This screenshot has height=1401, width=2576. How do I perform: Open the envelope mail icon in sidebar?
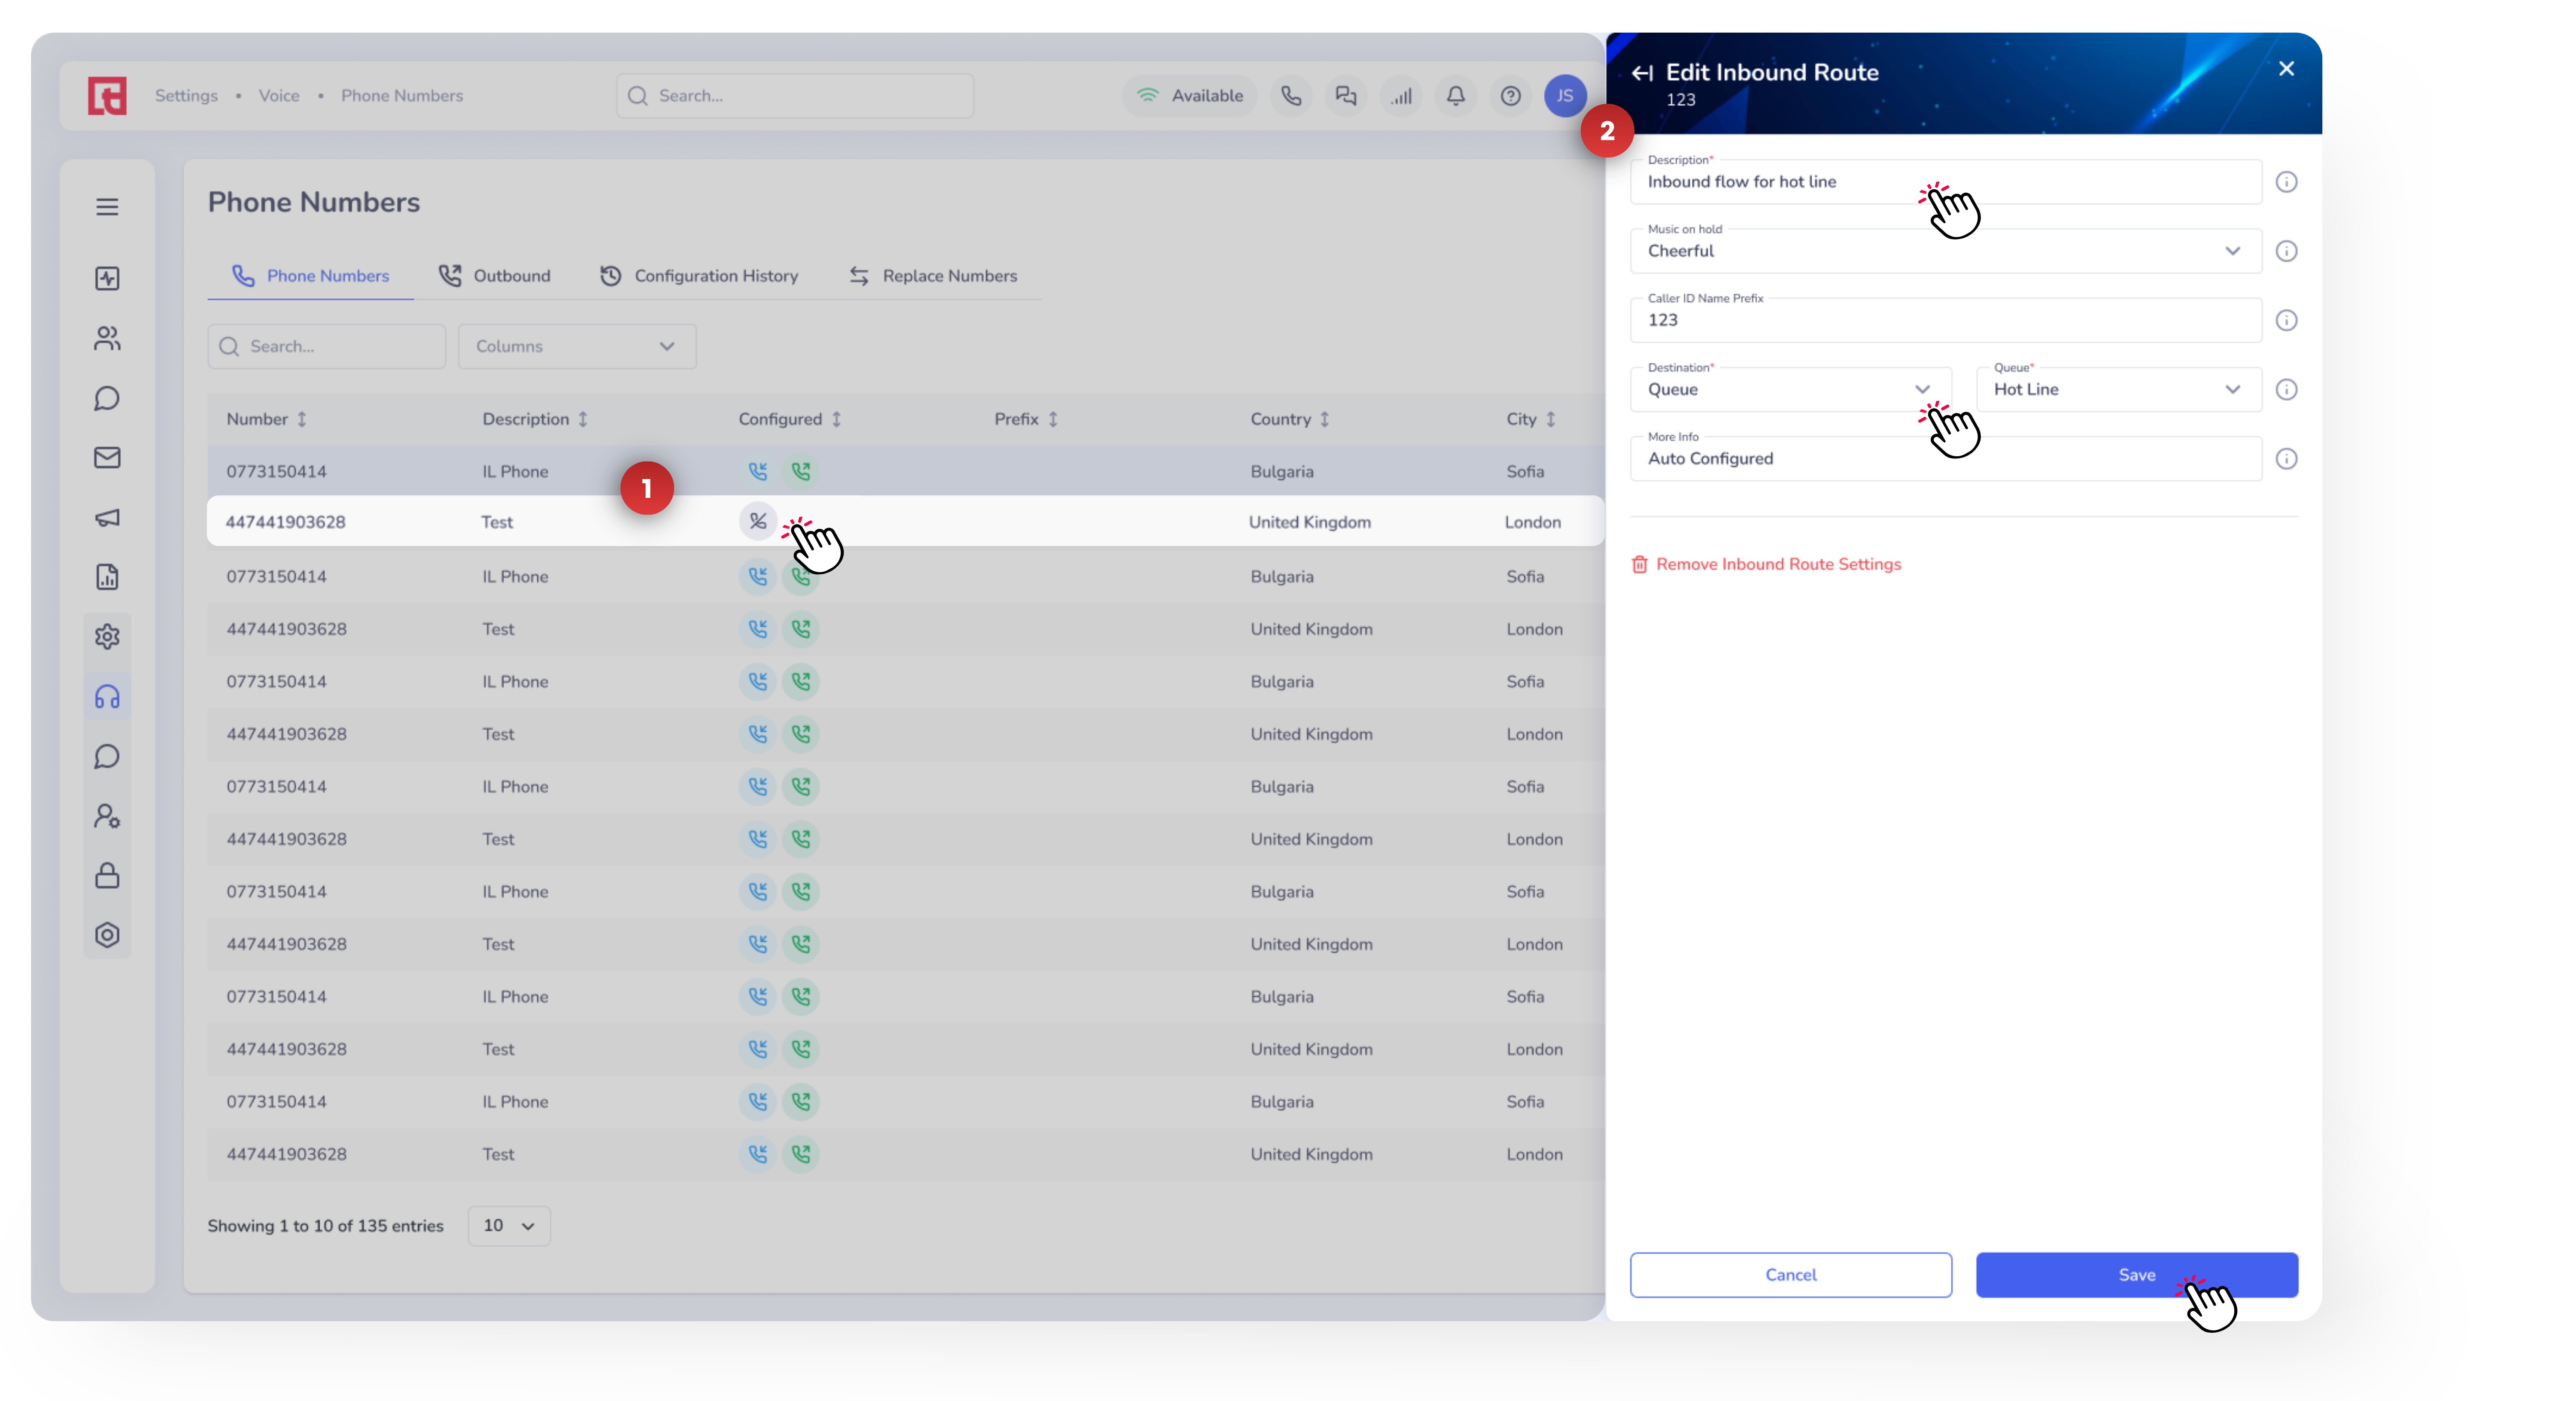tap(107, 458)
